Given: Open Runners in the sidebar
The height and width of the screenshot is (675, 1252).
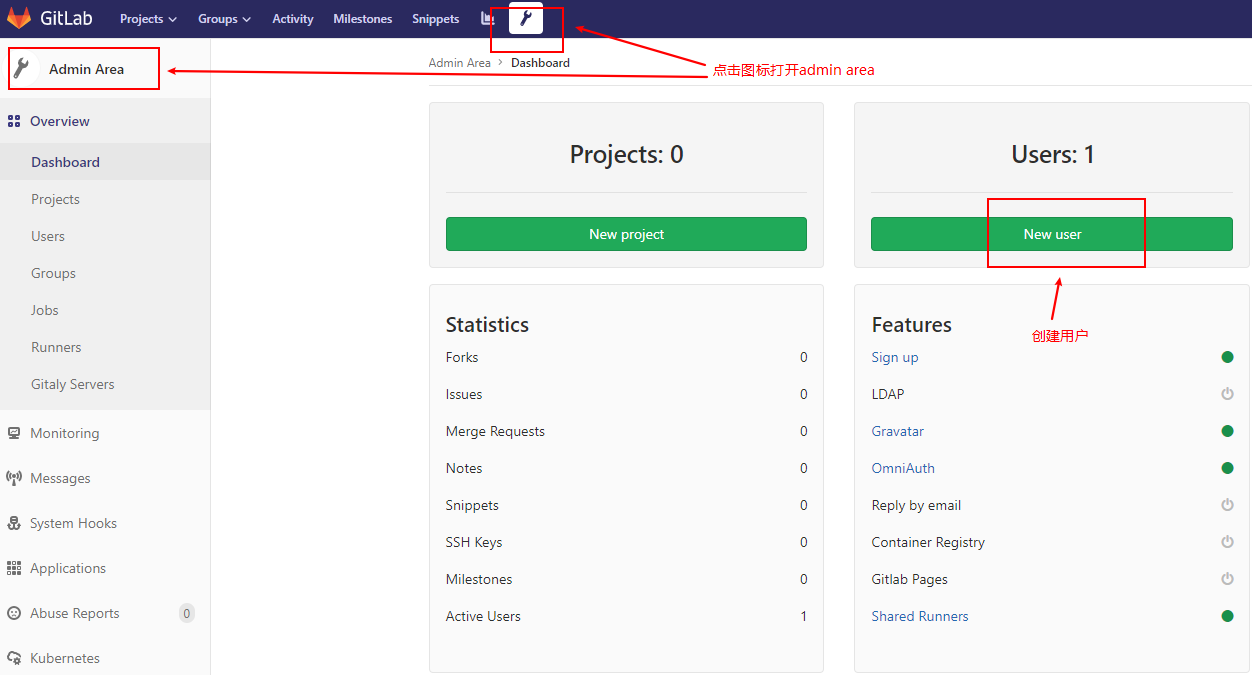Looking at the screenshot, I should (x=105, y=347).
